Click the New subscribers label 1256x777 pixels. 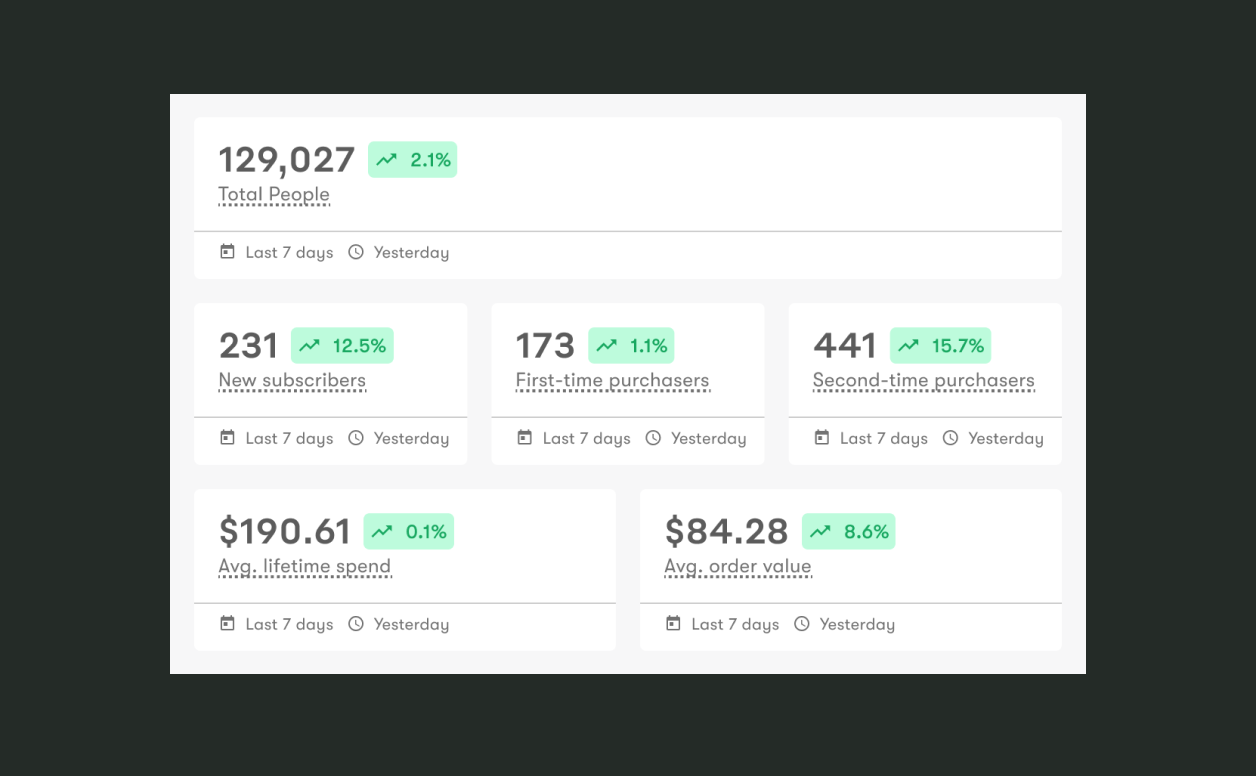[292, 380]
